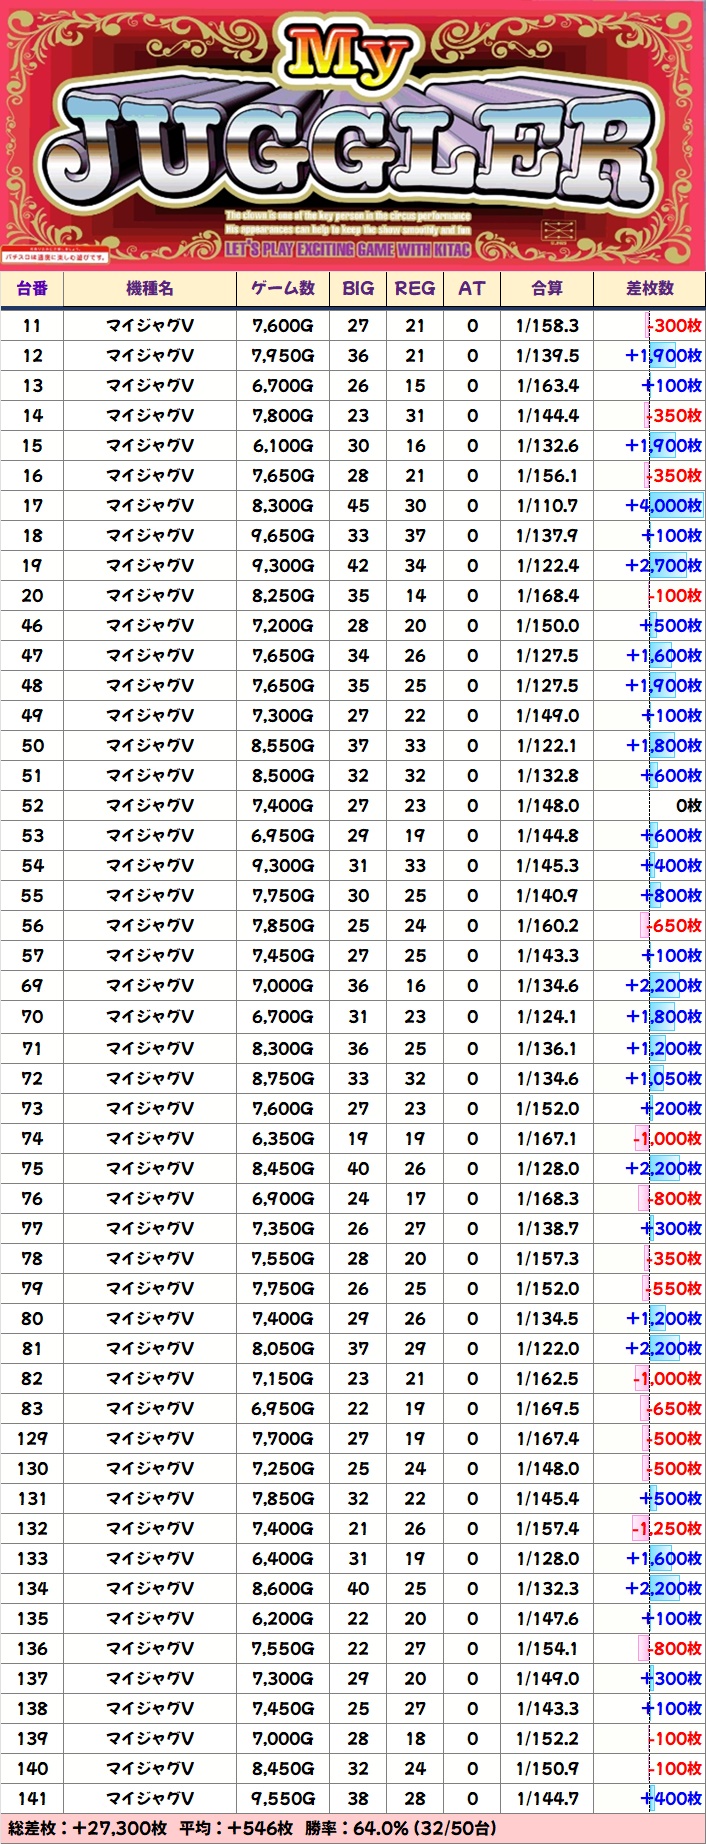Click REG count 37 for machine 18
Viewport: 706px width, 1844px height.
pyautogui.click(x=415, y=535)
